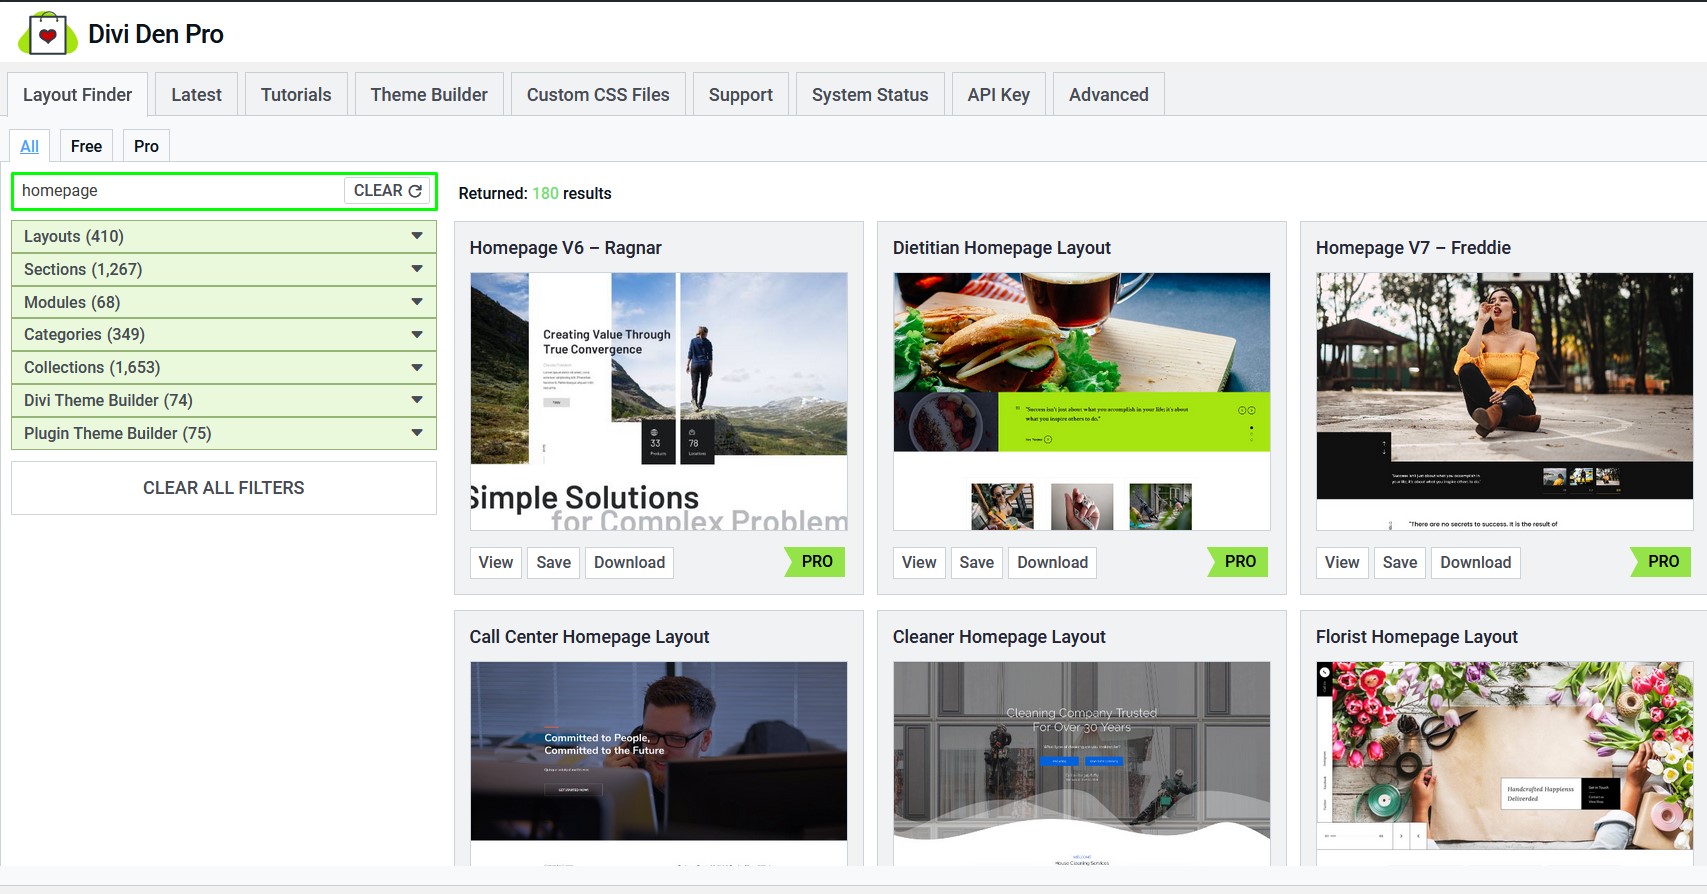Go to the API Key tab
The width and height of the screenshot is (1707, 894).
[999, 95]
